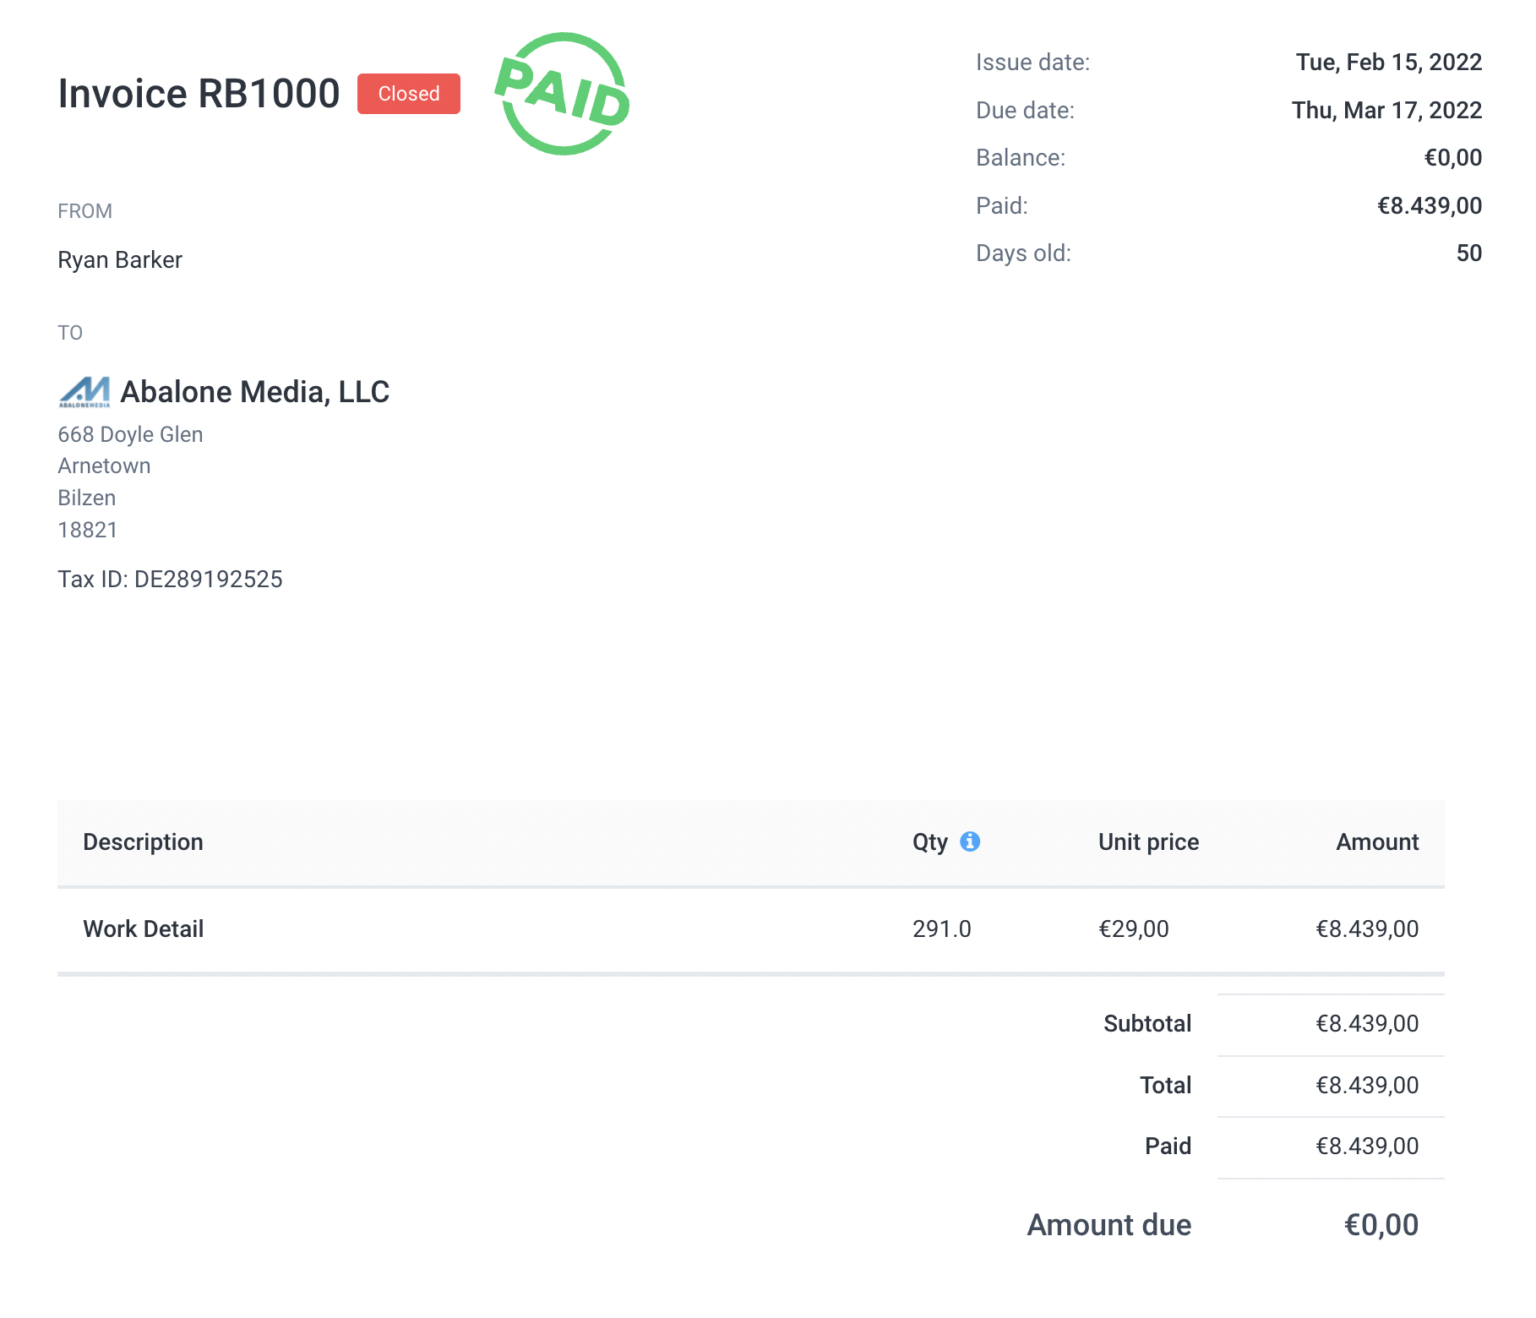Select the Balance amount field
This screenshot has width=1536, height=1318.
(1453, 157)
